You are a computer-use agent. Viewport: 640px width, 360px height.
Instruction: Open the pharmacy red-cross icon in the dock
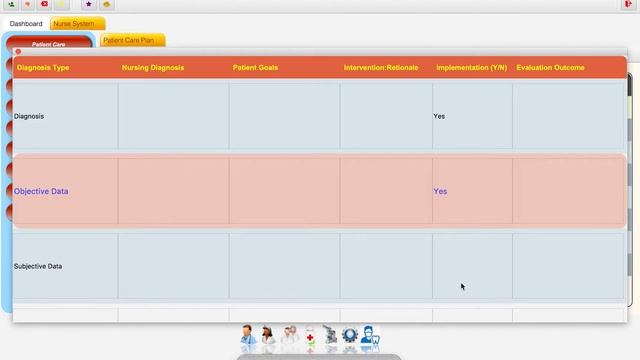[310, 336]
